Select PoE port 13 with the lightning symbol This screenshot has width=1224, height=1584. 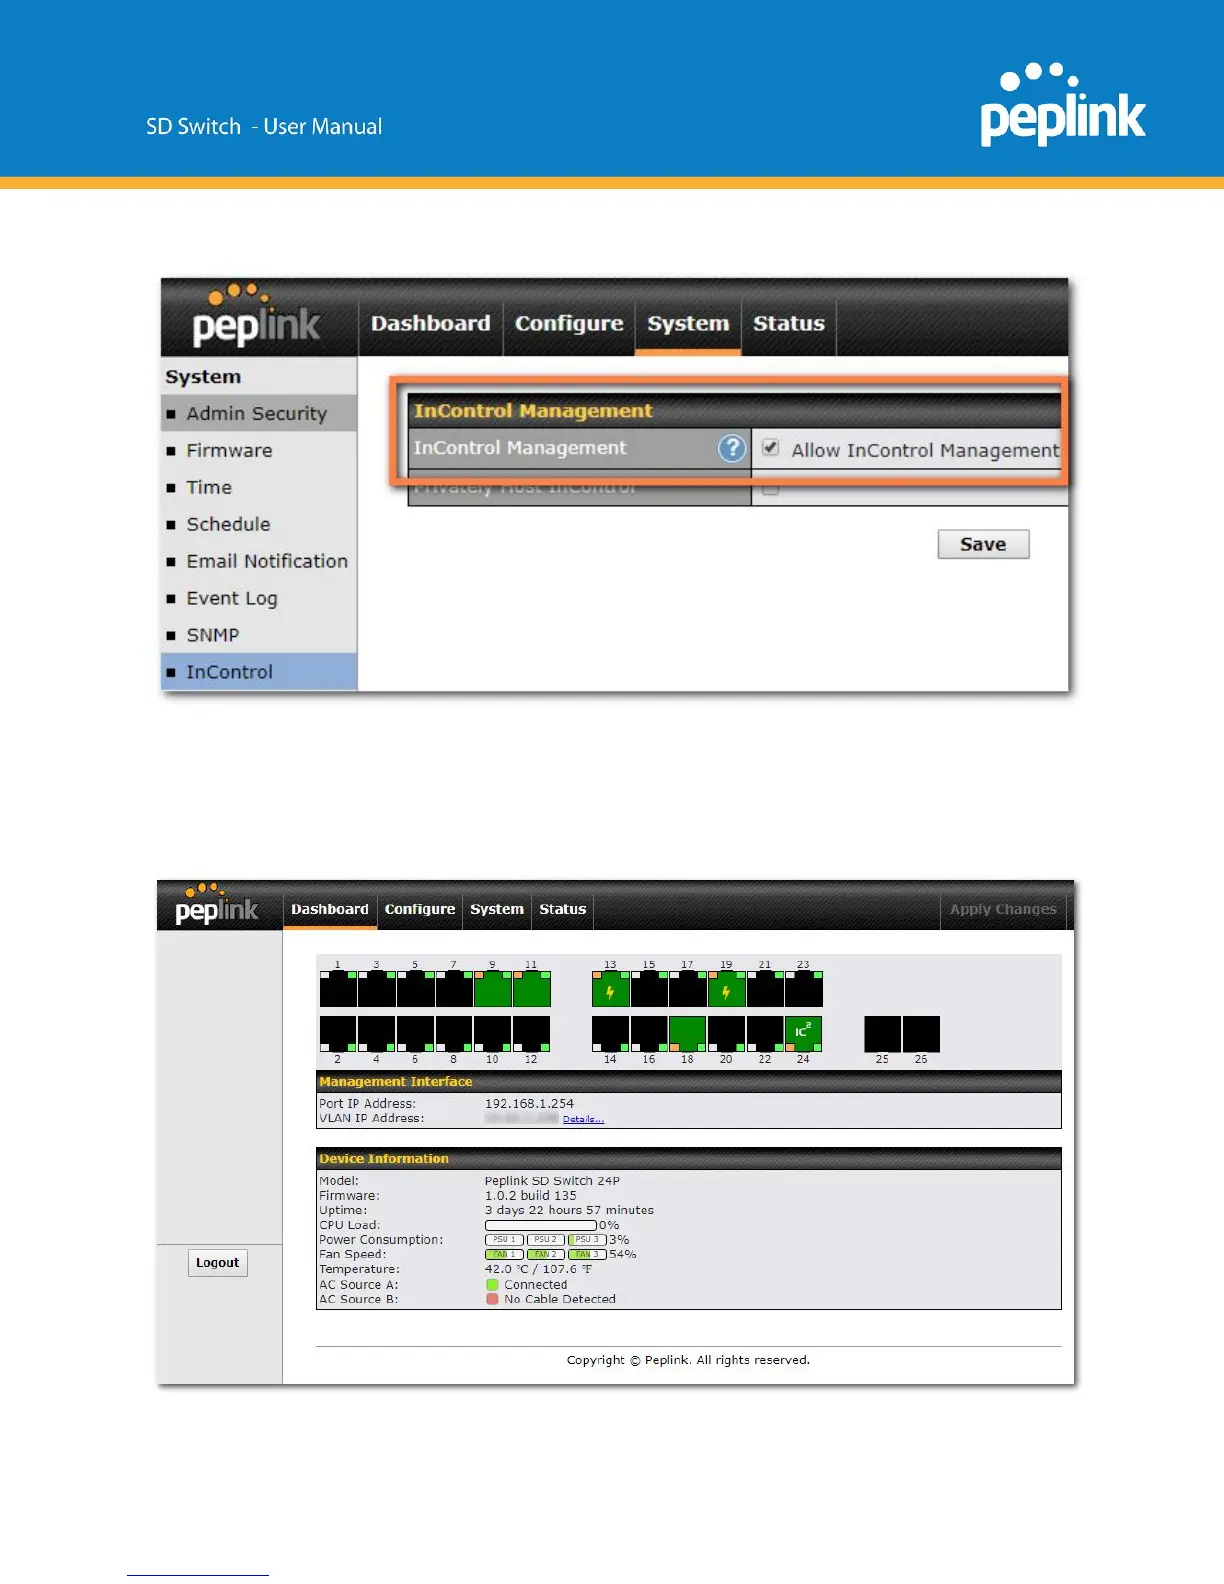(x=610, y=988)
